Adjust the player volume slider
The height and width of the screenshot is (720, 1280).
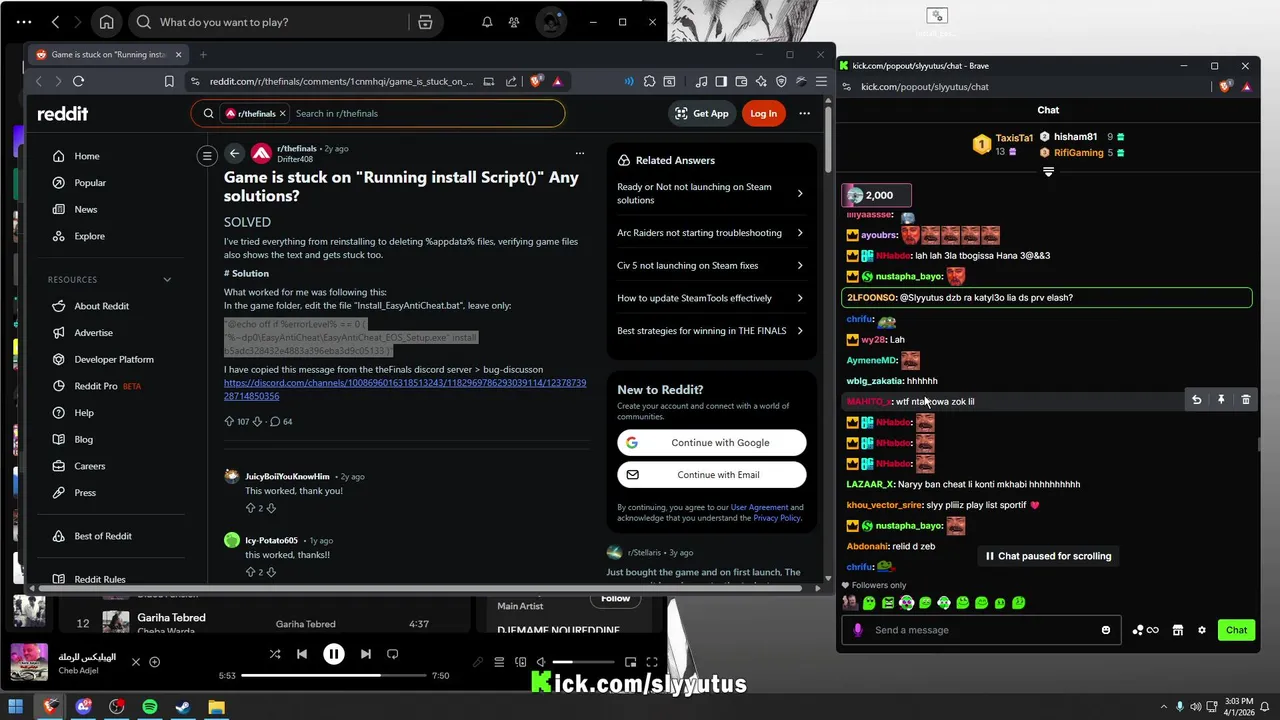[584, 662]
